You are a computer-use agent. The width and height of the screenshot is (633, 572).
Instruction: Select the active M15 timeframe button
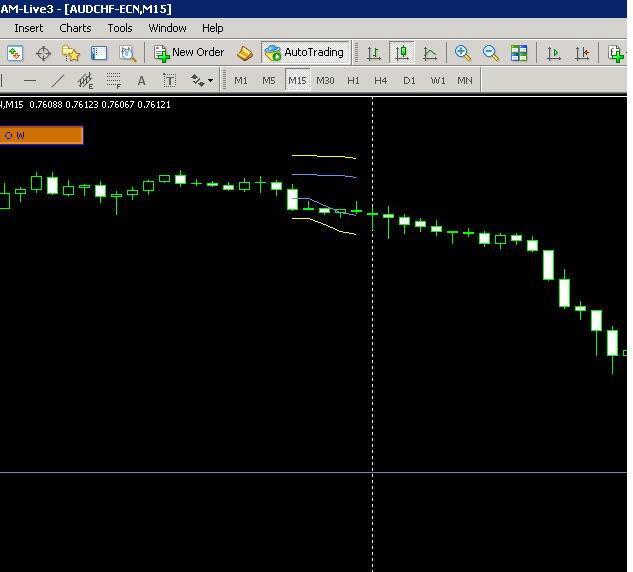(297, 81)
